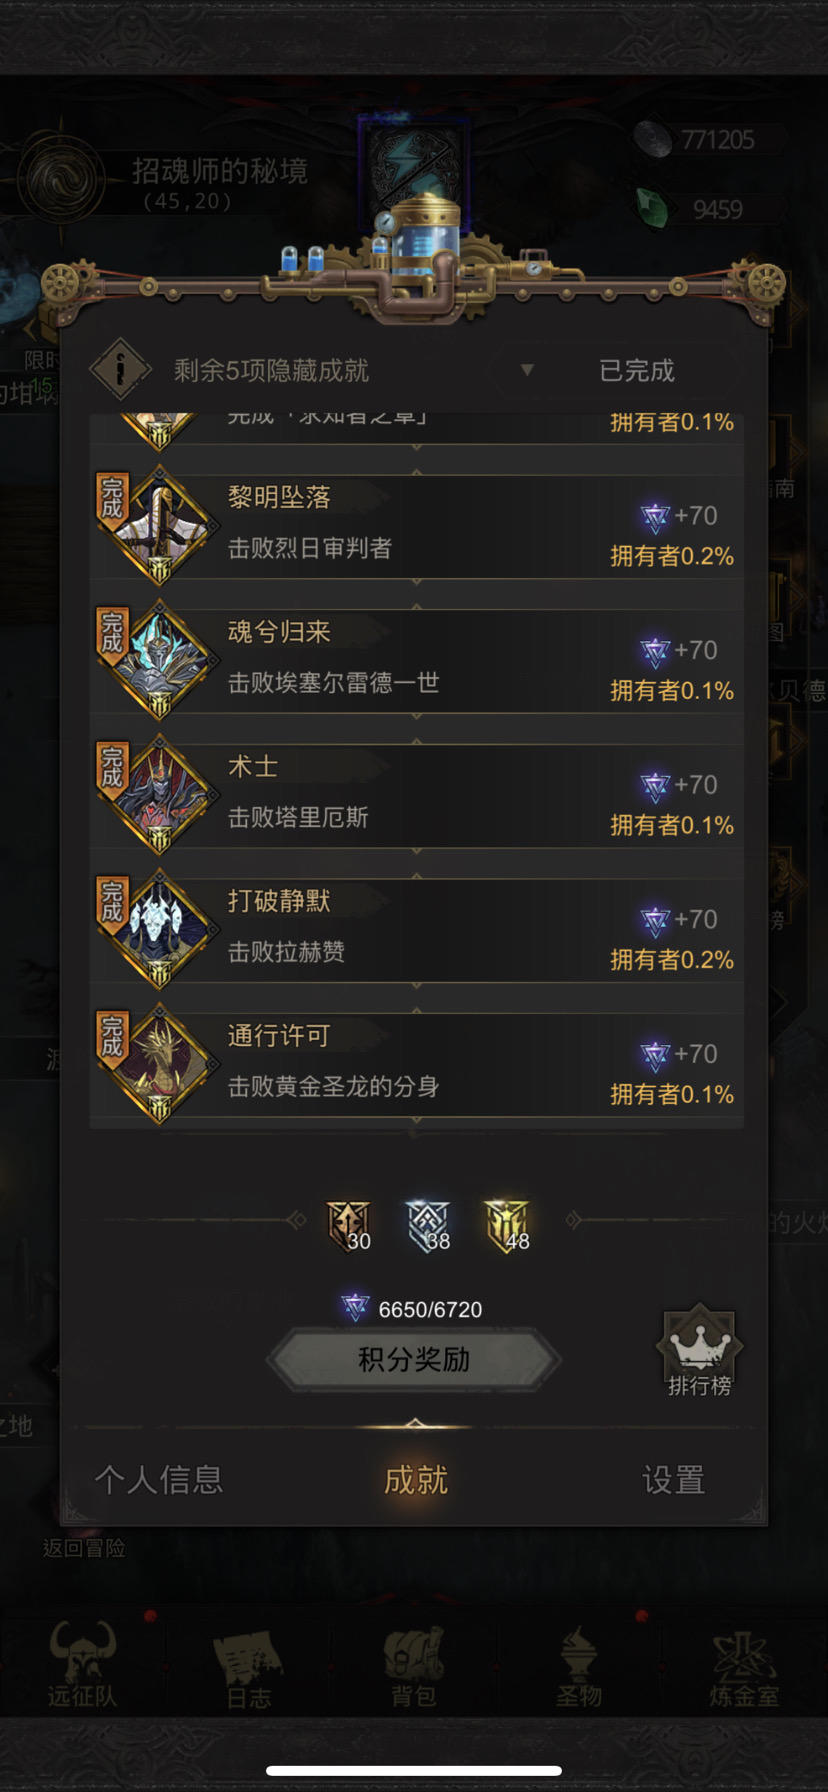Click the 返回冒险 link
828x1792 pixels.
click(x=84, y=1548)
